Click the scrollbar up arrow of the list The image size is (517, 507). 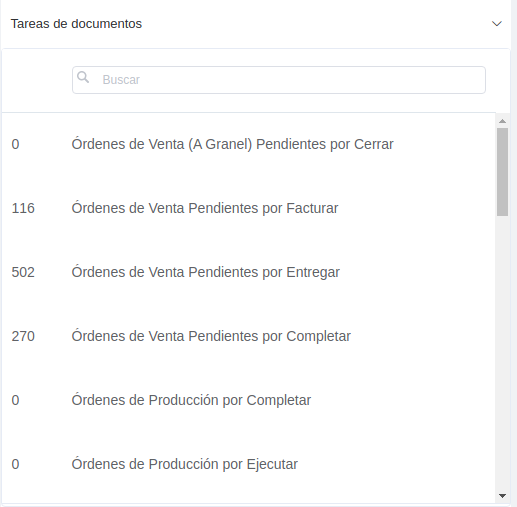coord(502,121)
